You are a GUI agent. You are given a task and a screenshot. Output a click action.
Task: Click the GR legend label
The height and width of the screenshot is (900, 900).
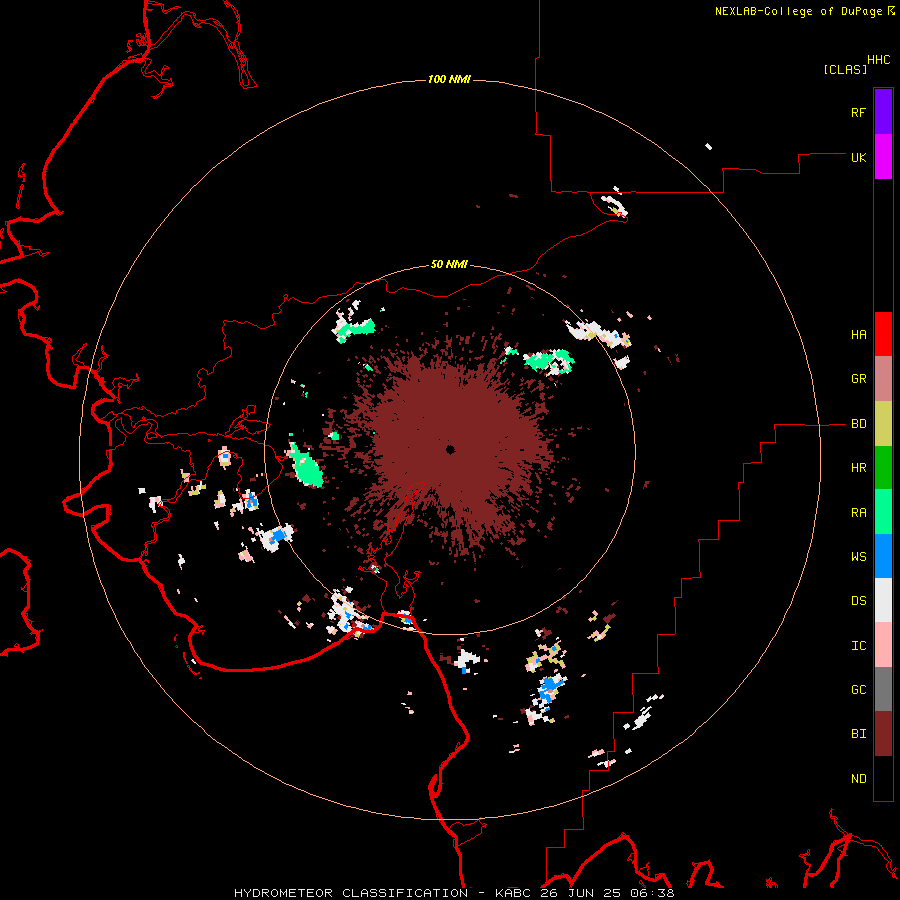858,379
